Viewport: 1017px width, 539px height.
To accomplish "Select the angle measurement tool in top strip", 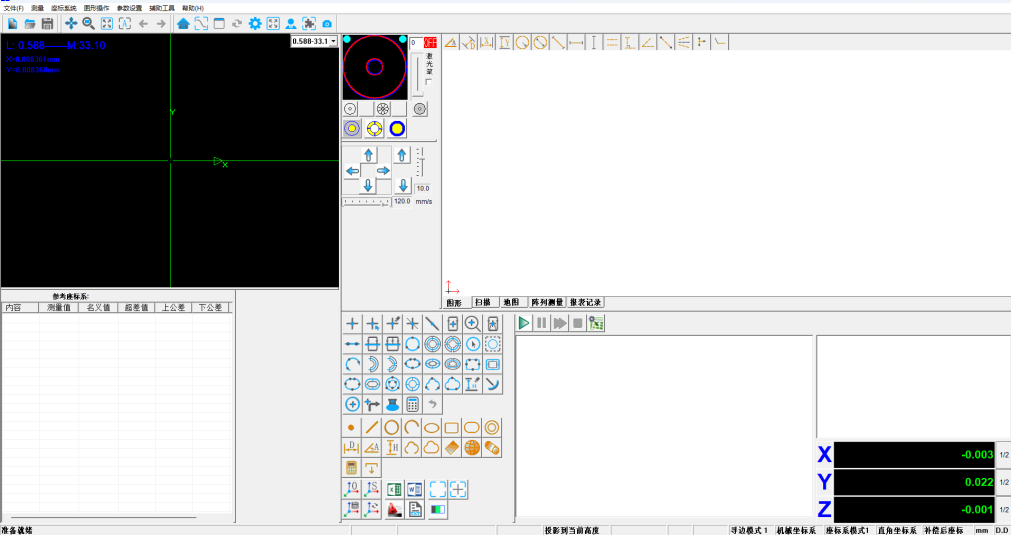I will click(x=647, y=42).
